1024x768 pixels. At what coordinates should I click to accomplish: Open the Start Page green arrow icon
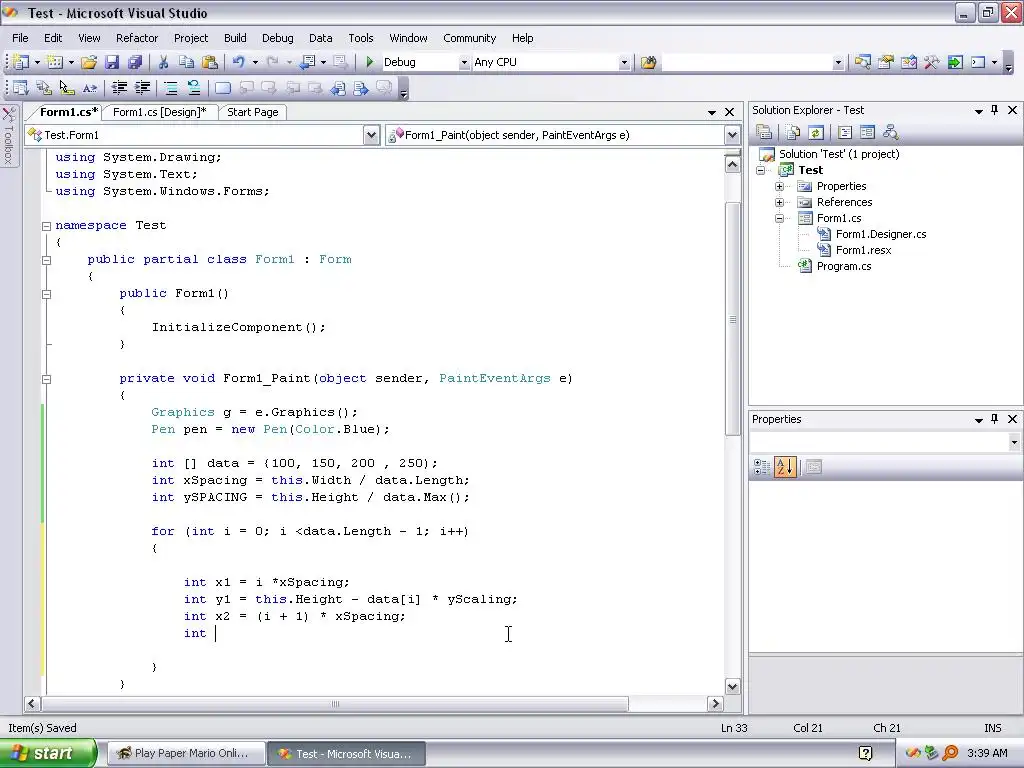tap(955, 62)
